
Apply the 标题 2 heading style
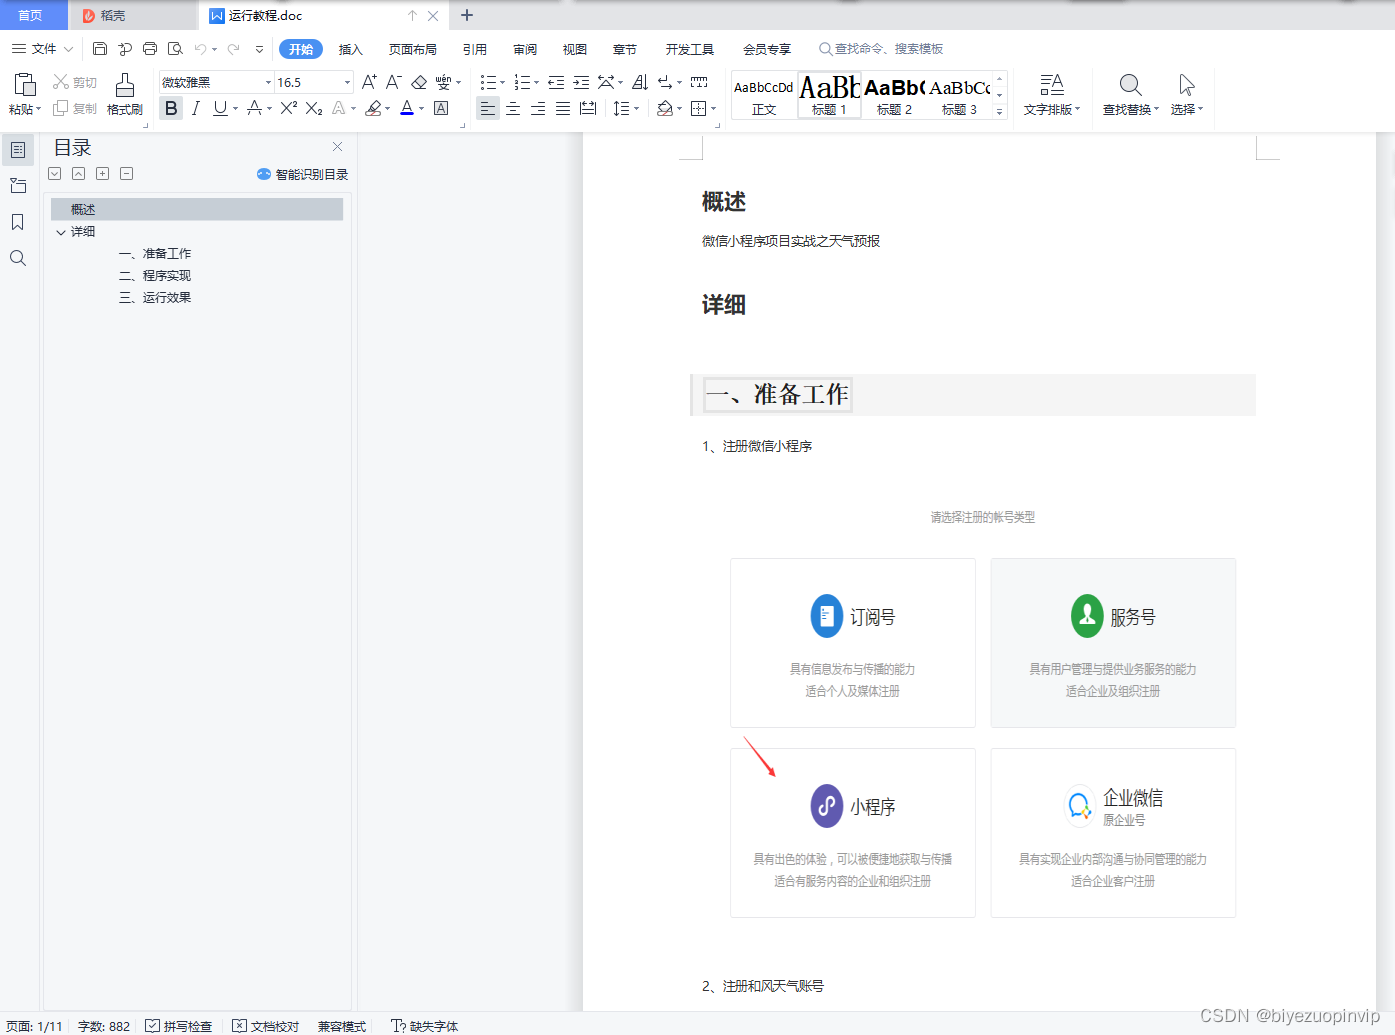point(894,96)
